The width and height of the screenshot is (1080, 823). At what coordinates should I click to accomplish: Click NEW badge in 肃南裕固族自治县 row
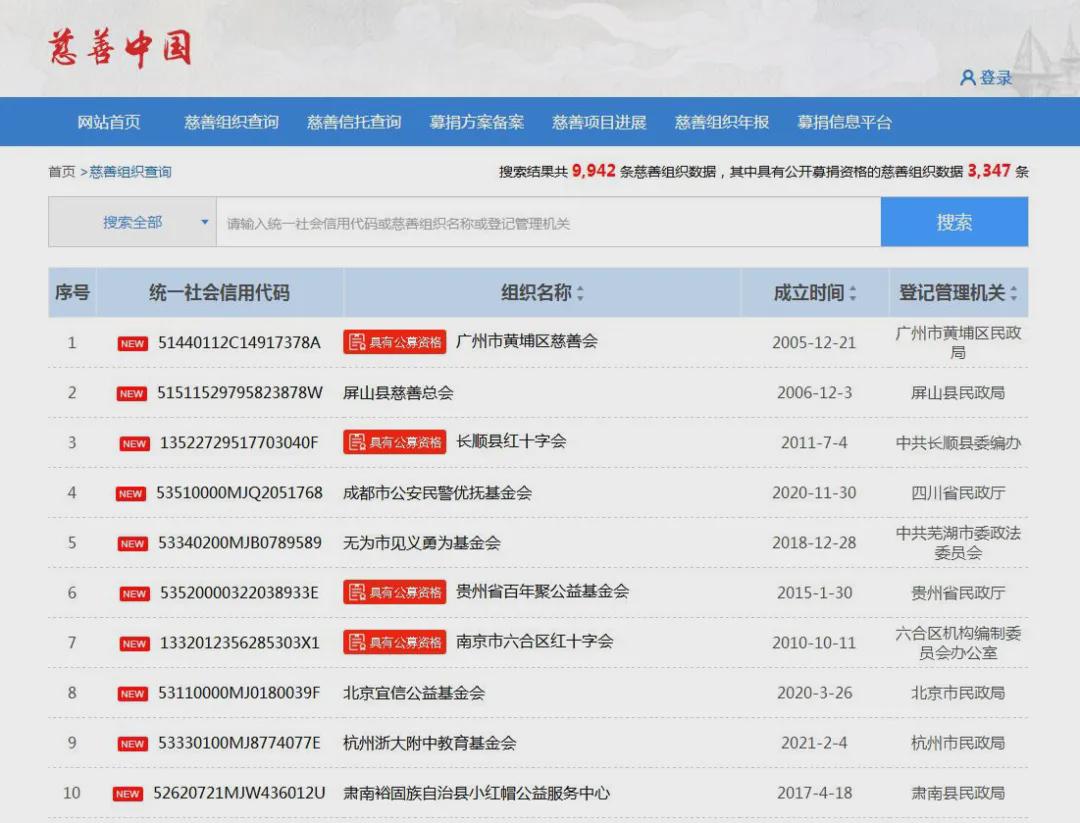(x=127, y=794)
